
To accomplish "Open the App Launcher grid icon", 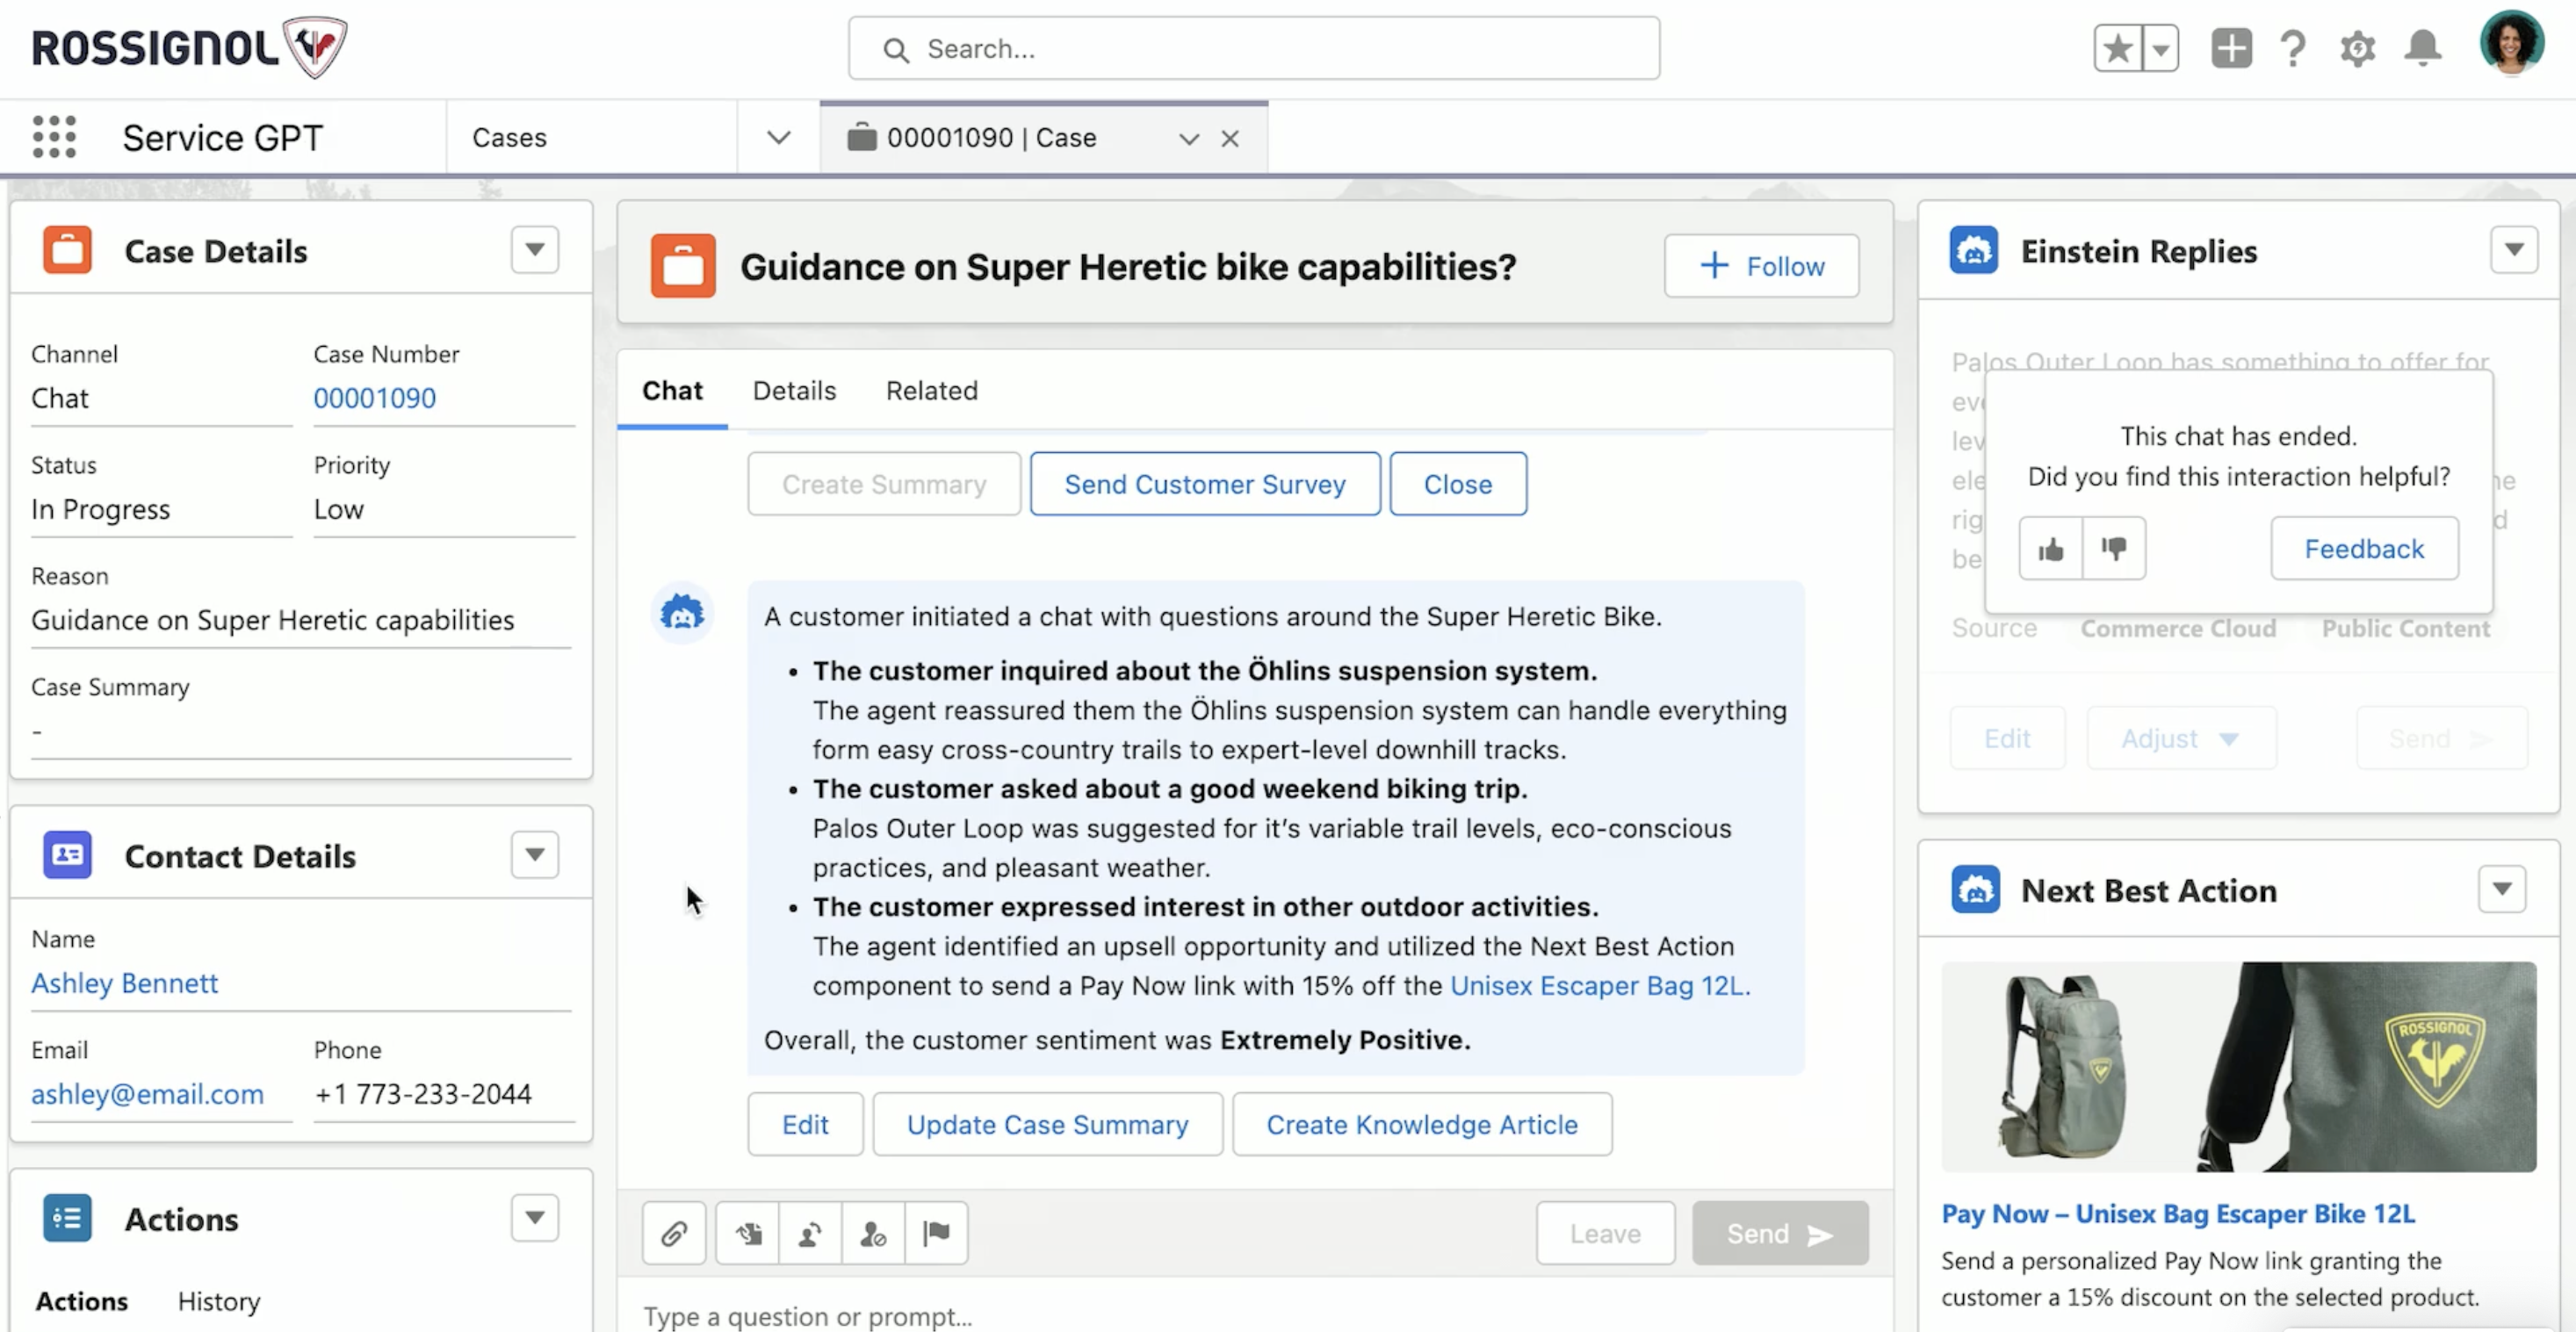I will pyautogui.click(x=54, y=137).
